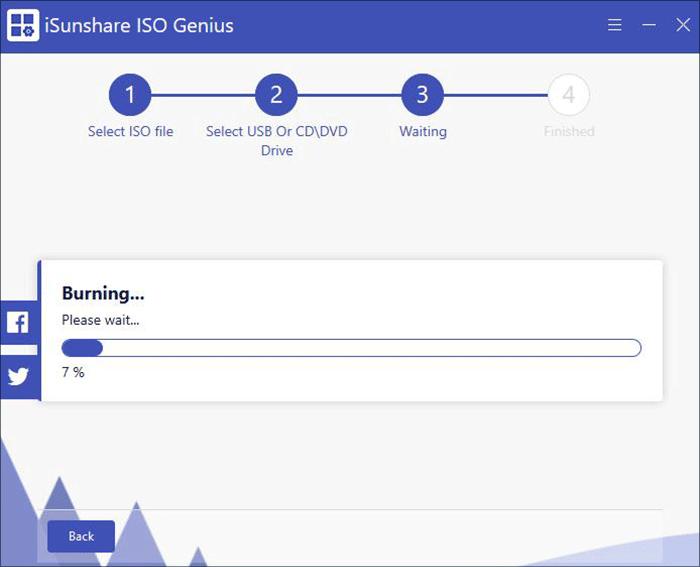Select step 4 circle
Screen dimensions: 700x567
569,95
